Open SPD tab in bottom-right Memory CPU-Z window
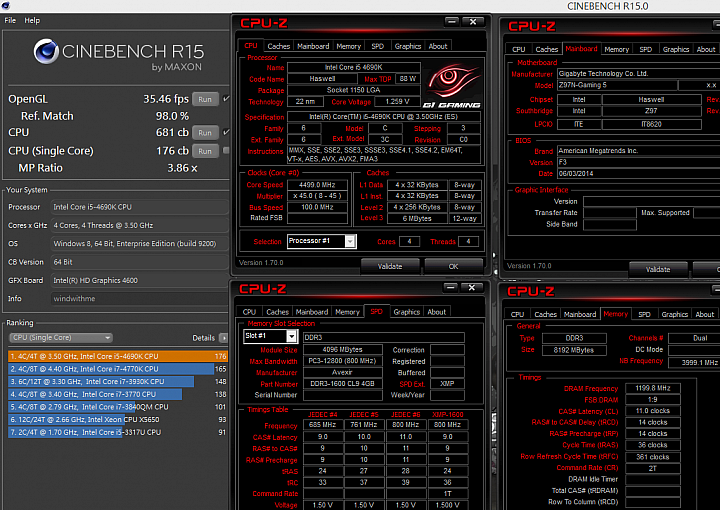 point(644,314)
